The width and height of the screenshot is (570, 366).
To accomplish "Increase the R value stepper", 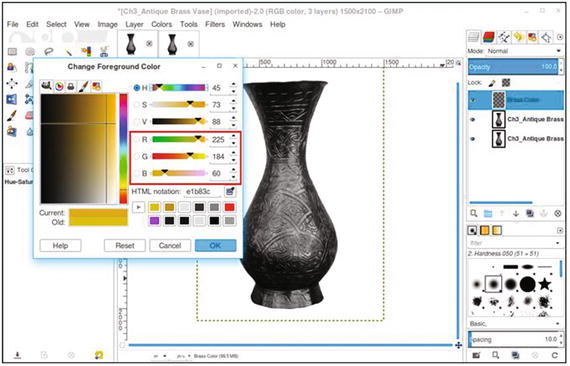I will pyautogui.click(x=234, y=136).
